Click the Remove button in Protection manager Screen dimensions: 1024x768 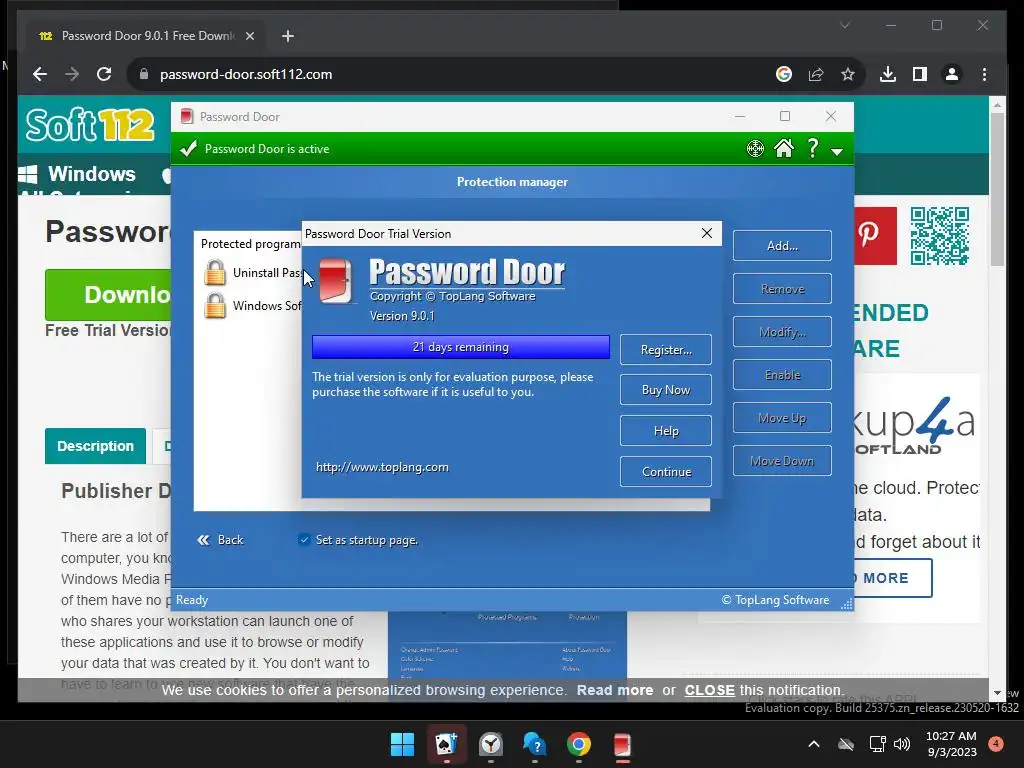pos(782,289)
